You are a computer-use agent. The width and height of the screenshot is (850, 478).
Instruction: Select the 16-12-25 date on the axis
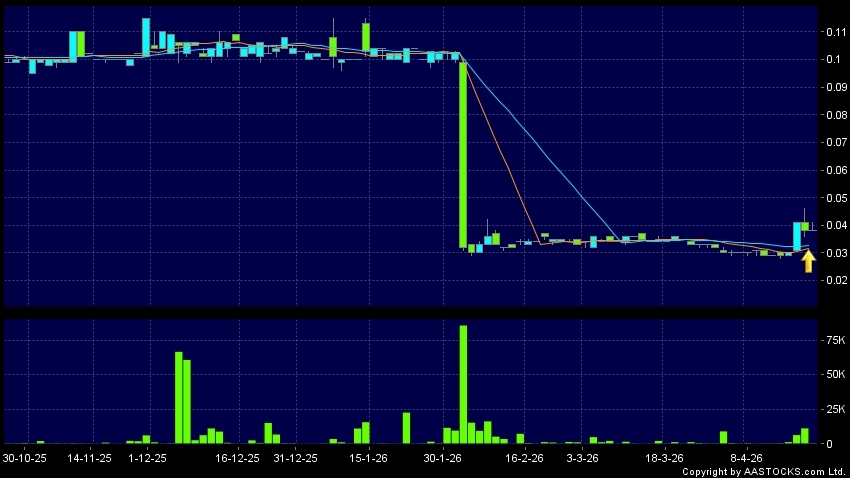pos(237,458)
